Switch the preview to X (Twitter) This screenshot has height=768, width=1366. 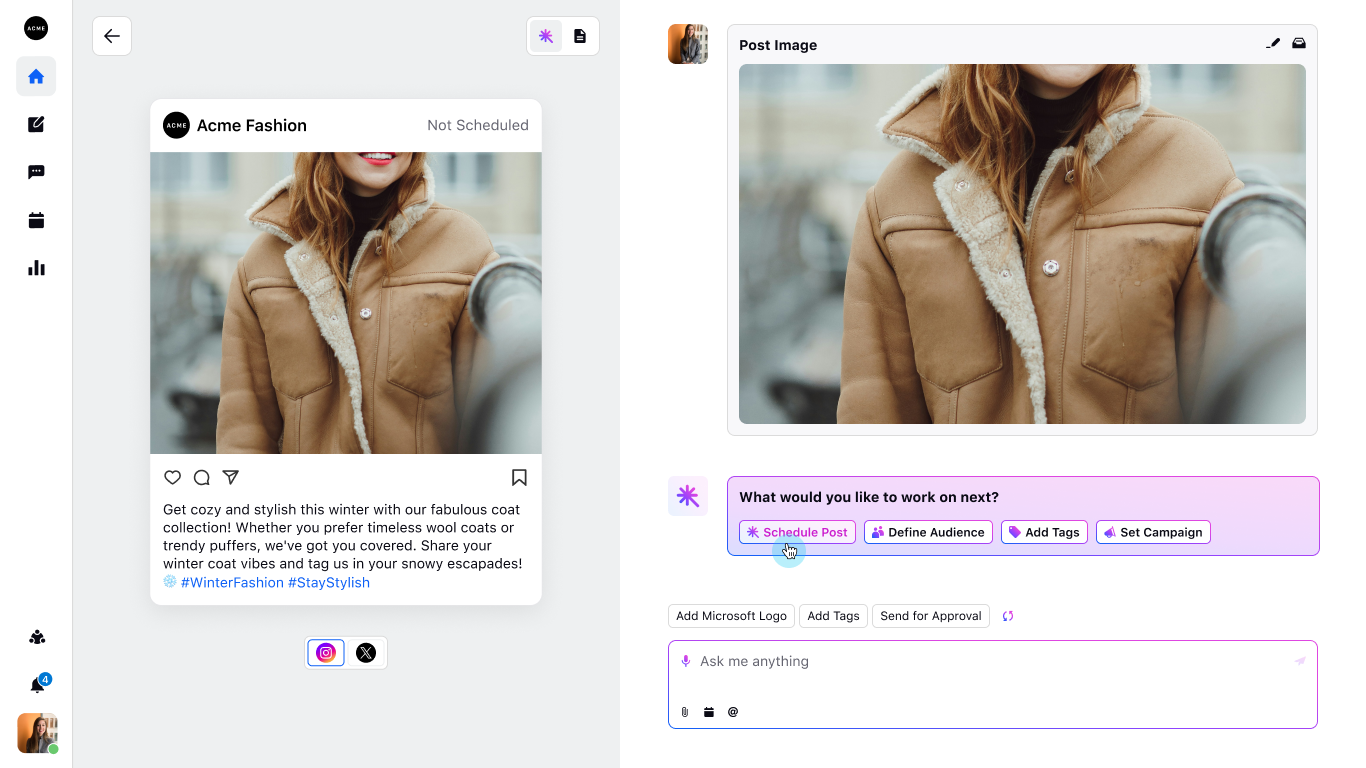click(366, 653)
